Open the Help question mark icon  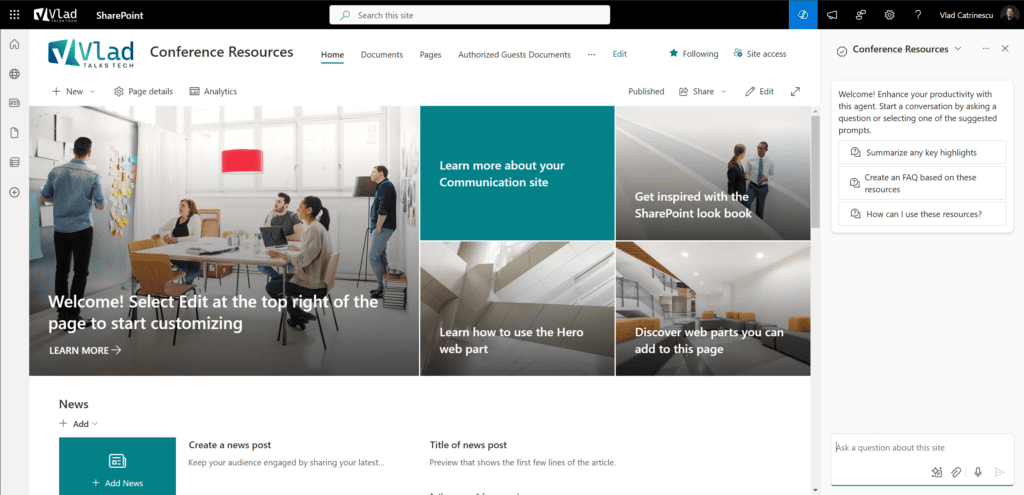pos(918,15)
